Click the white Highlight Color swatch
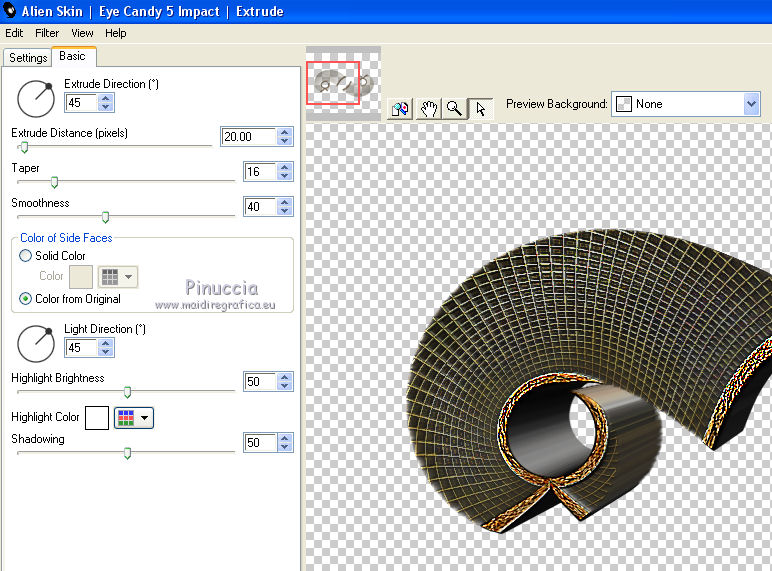Screen dimensions: 772x571 click(97, 418)
